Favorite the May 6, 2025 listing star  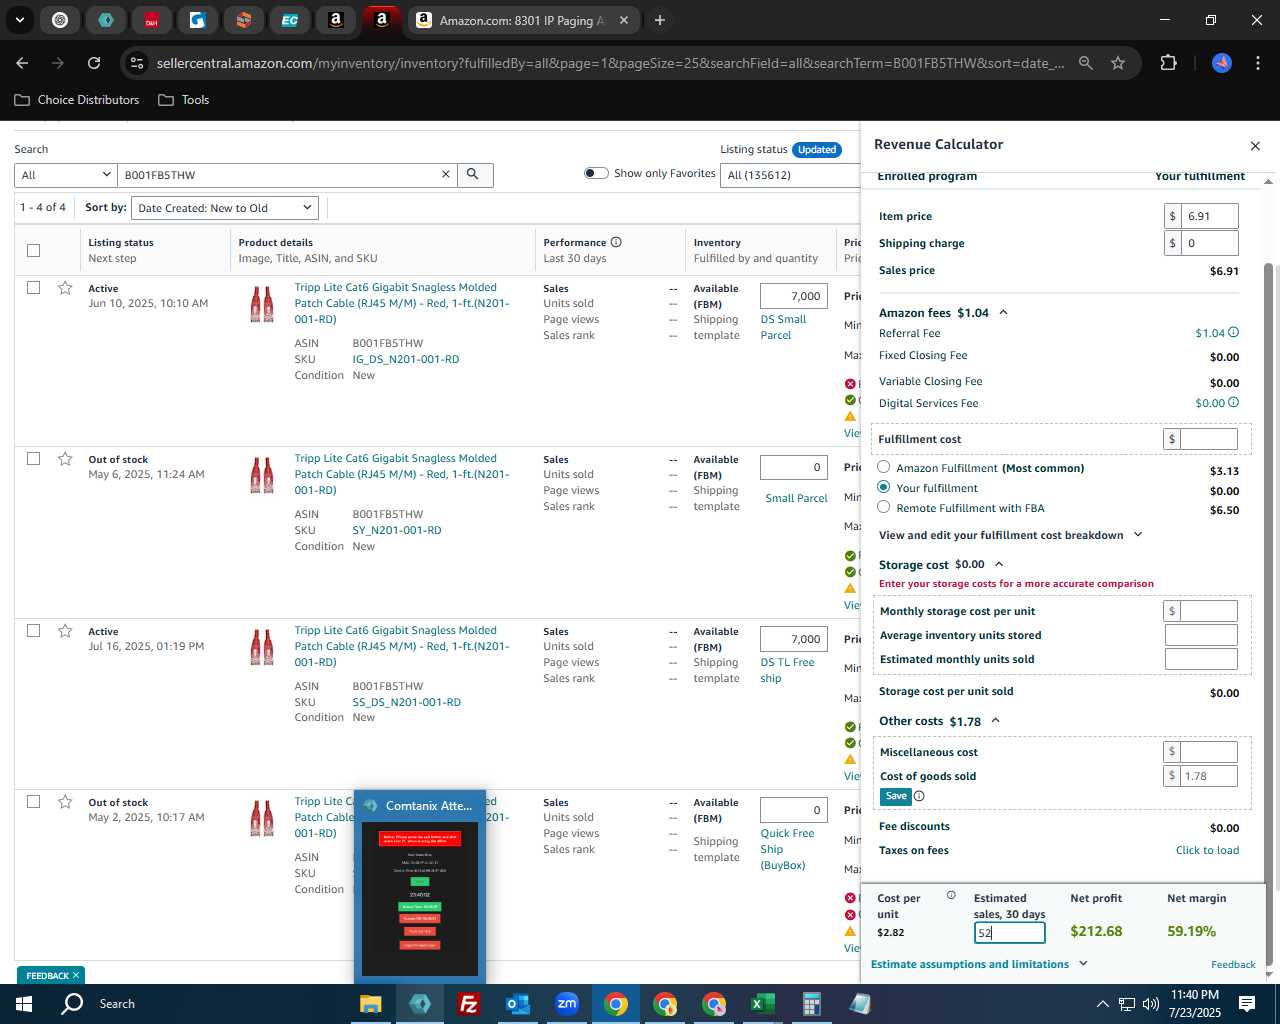(x=65, y=459)
